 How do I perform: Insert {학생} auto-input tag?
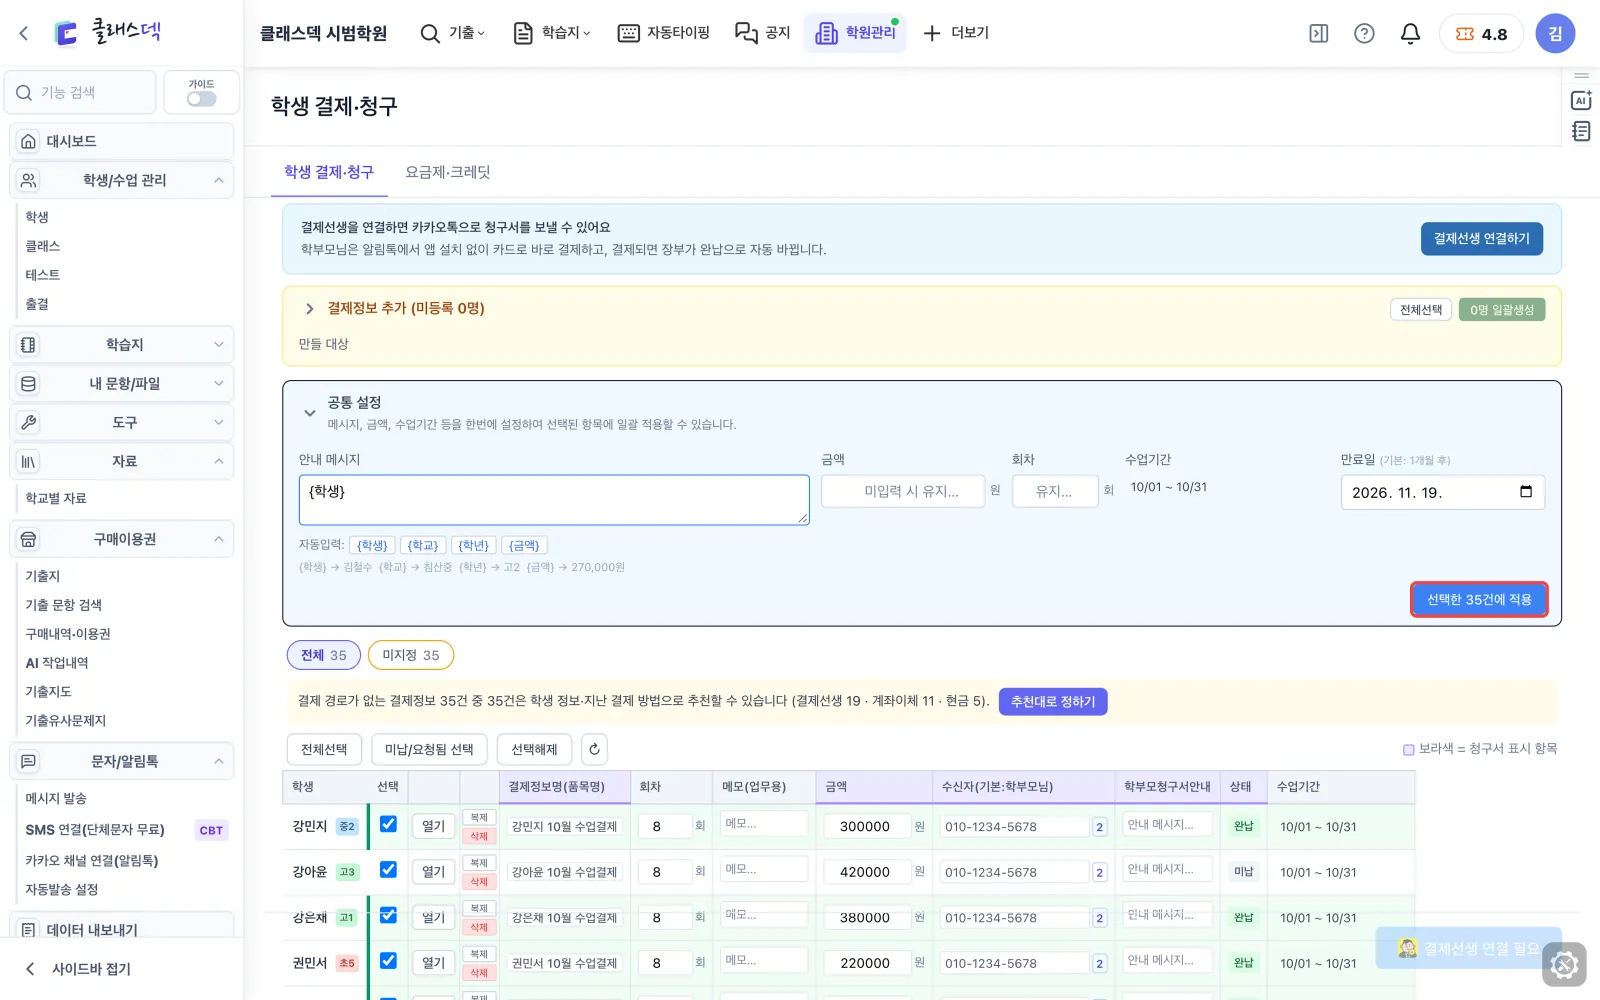click(372, 545)
